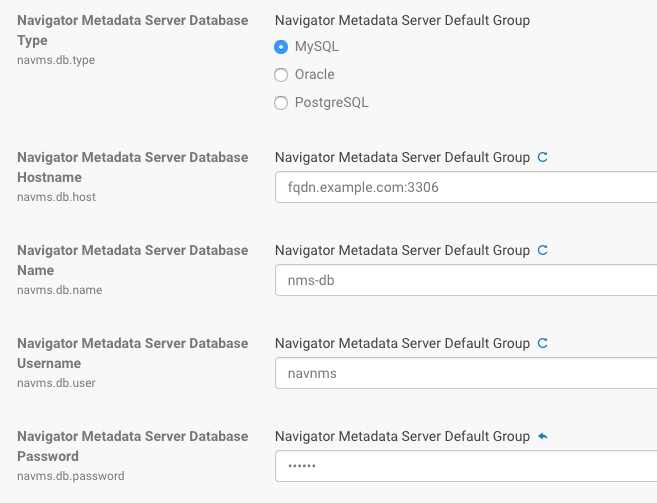Select the PostgreSQL radio option
The image size is (657, 503).
coord(281,102)
